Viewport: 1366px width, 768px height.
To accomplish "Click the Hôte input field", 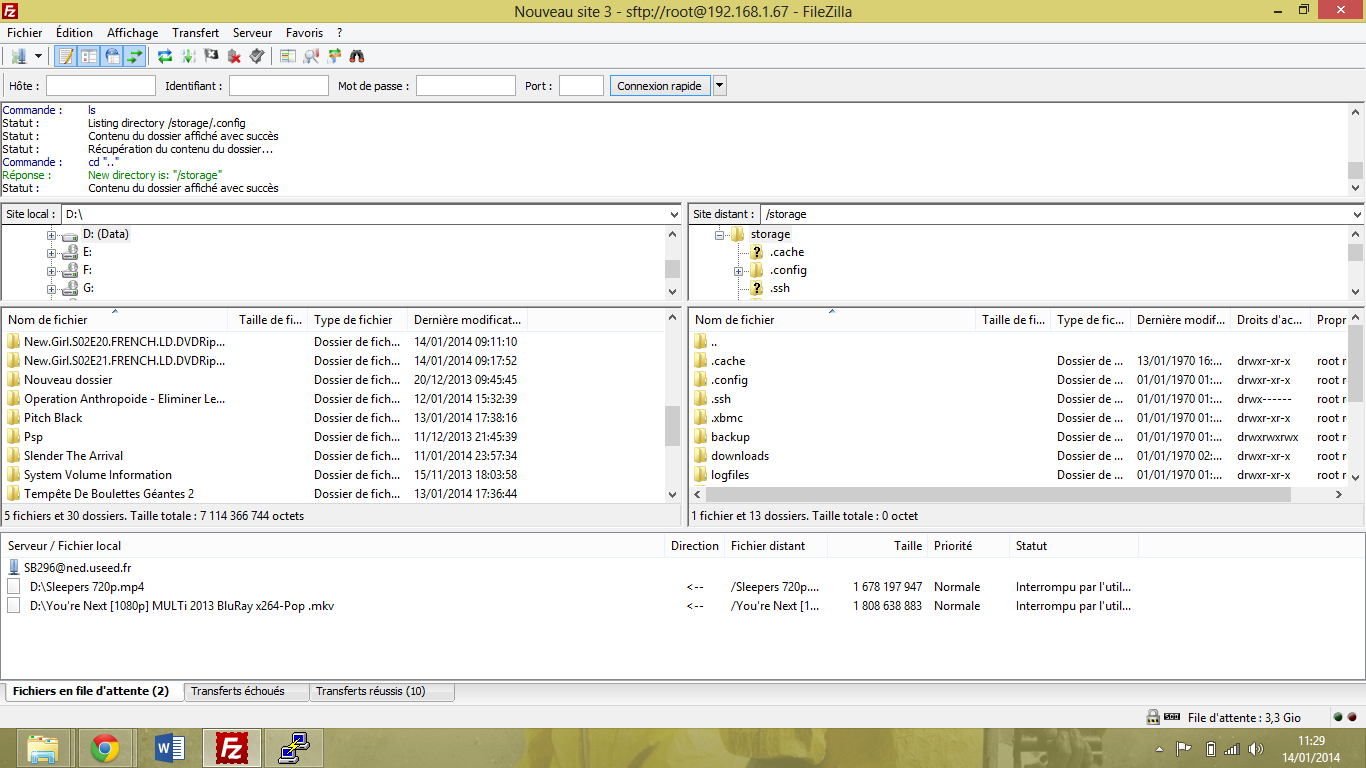I will click(x=101, y=86).
